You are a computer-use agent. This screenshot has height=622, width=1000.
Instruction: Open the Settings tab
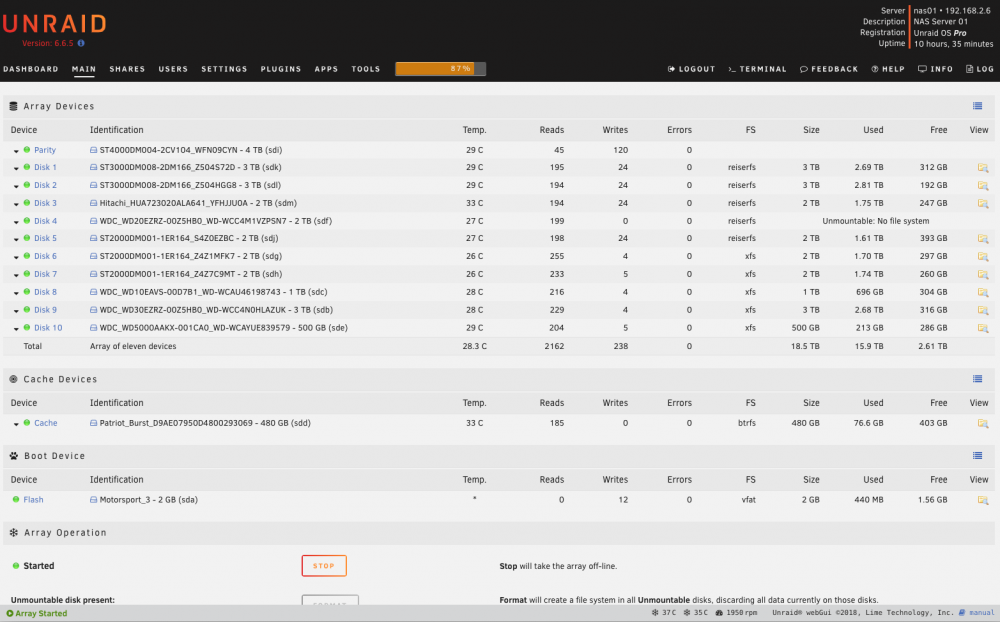[x=224, y=69]
